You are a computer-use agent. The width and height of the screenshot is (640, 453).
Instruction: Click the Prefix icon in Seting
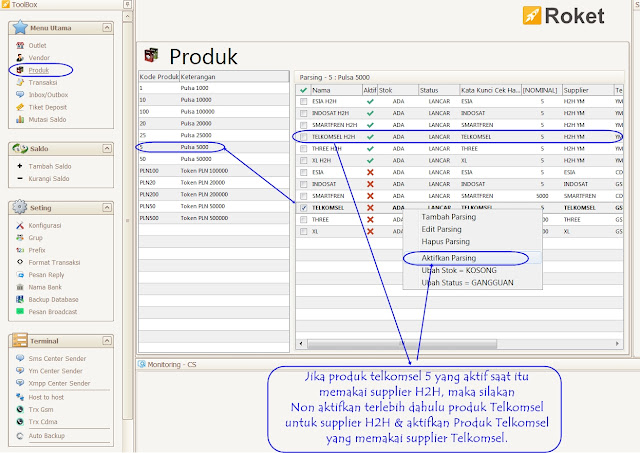point(20,250)
